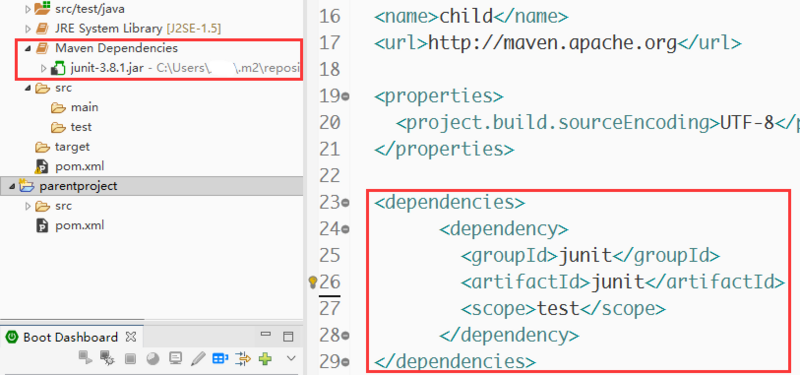Click the open browser globe icon
The height and width of the screenshot is (375, 800).
[x=153, y=359]
